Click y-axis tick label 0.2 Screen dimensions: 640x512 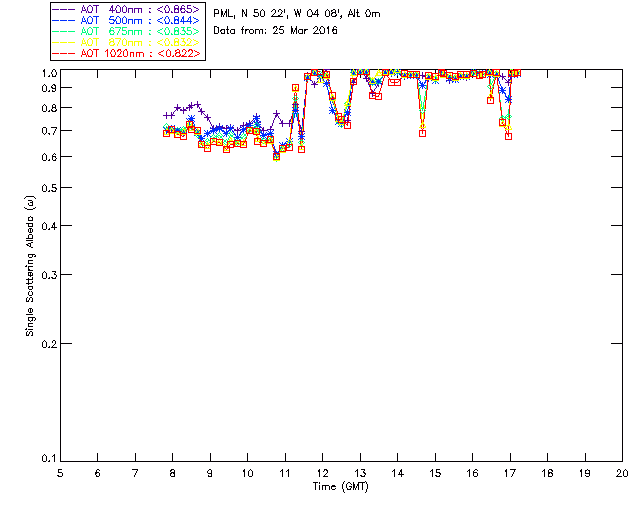(x=49, y=344)
